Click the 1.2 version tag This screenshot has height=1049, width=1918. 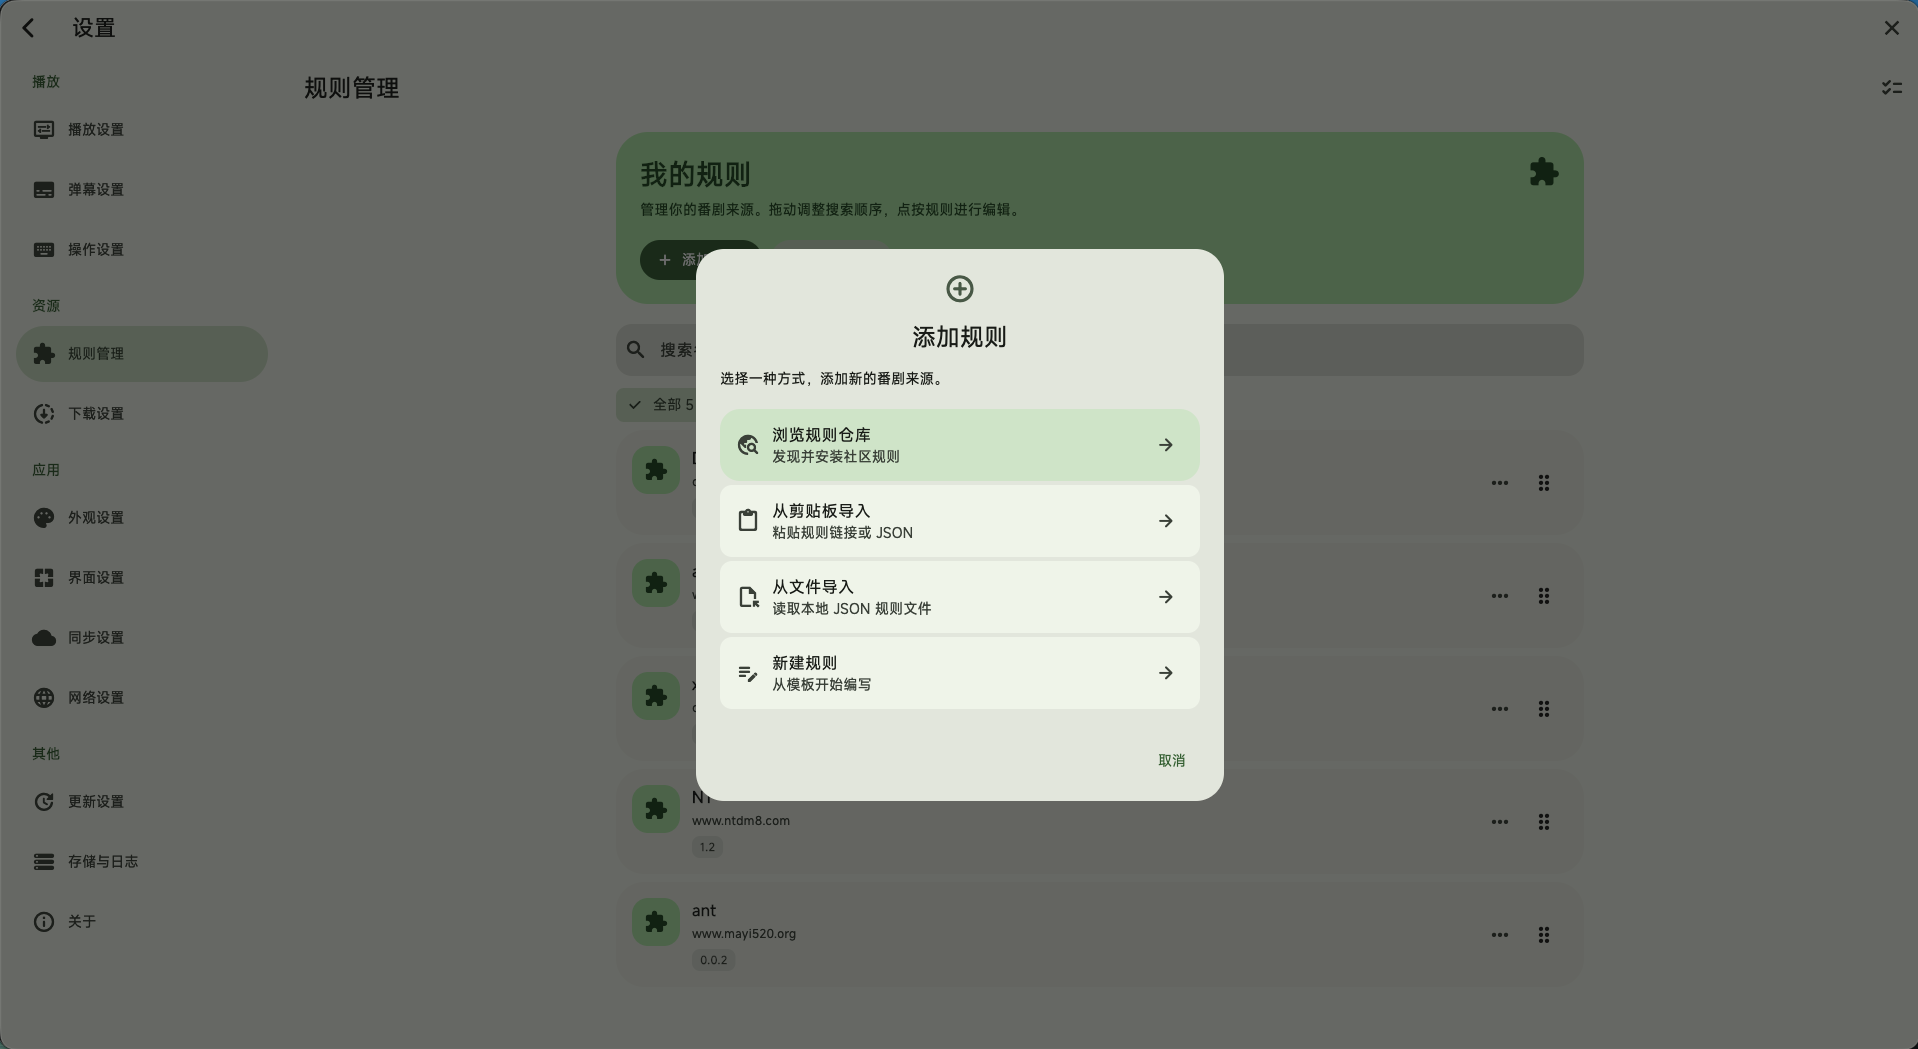(708, 847)
